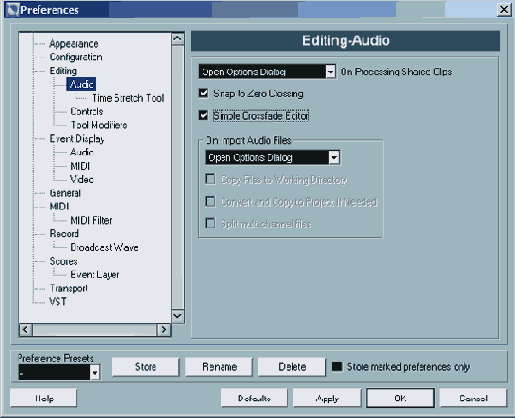Click the Defaults button
This screenshot has width=515, height=418.
point(254,398)
